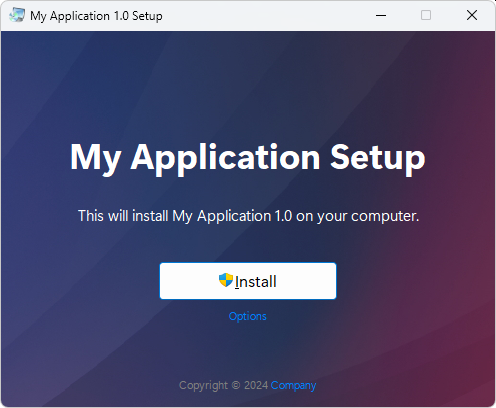
Task: Open the Options link
Action: click(x=248, y=316)
